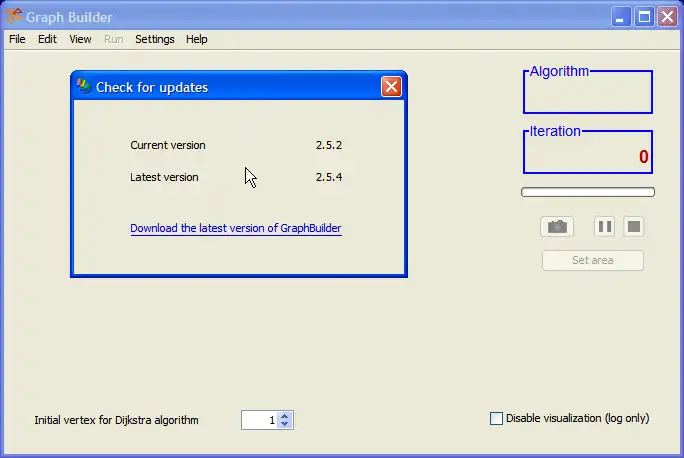Click the Iteration counter value 0

[x=643, y=157]
